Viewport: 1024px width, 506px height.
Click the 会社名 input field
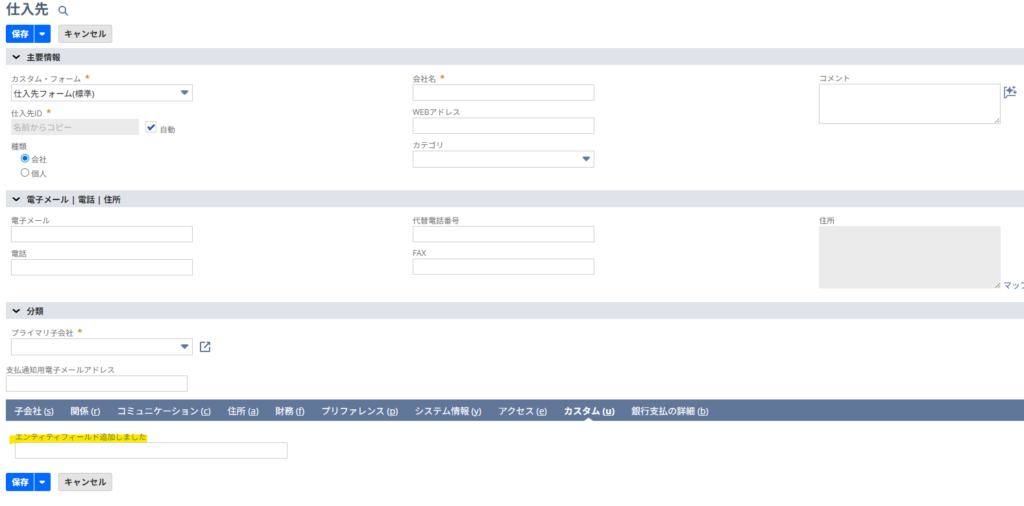pyautogui.click(x=503, y=93)
